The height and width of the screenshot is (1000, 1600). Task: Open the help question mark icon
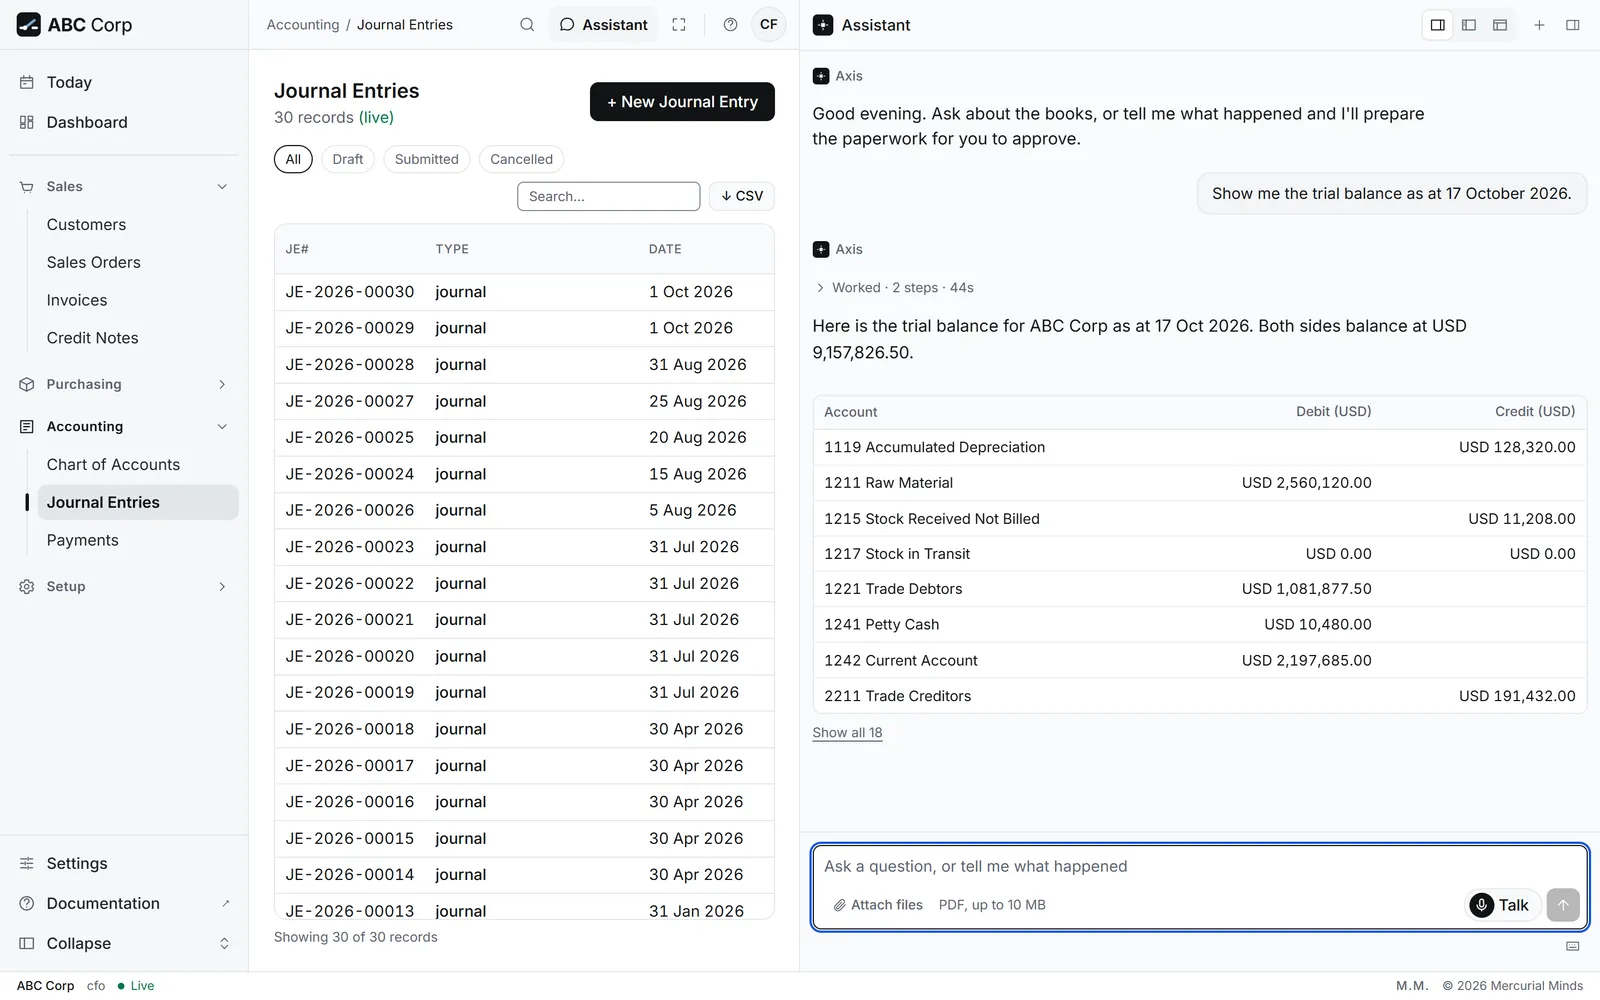click(x=731, y=25)
